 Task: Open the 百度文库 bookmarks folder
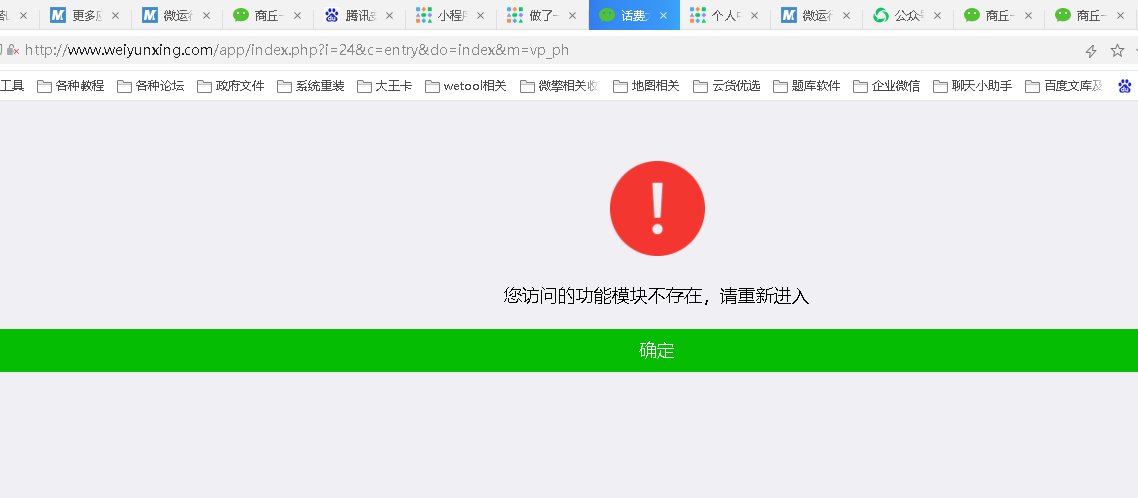point(1065,86)
